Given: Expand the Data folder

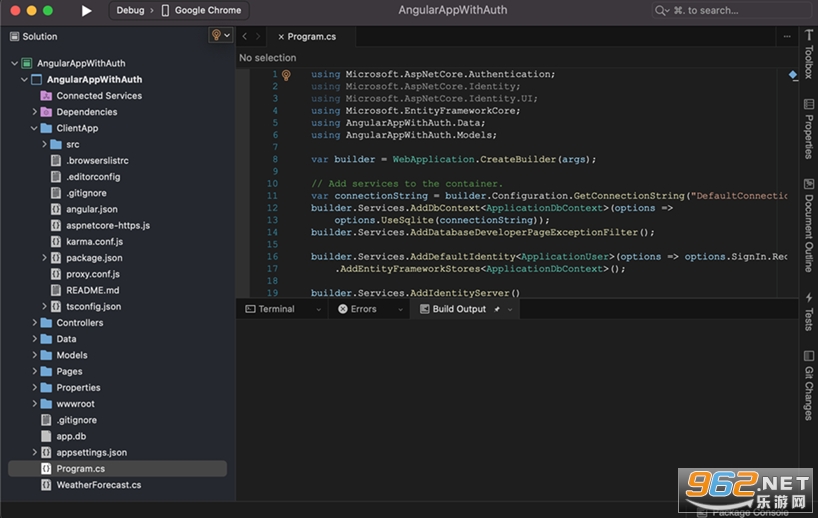Looking at the screenshot, I should (x=34, y=339).
